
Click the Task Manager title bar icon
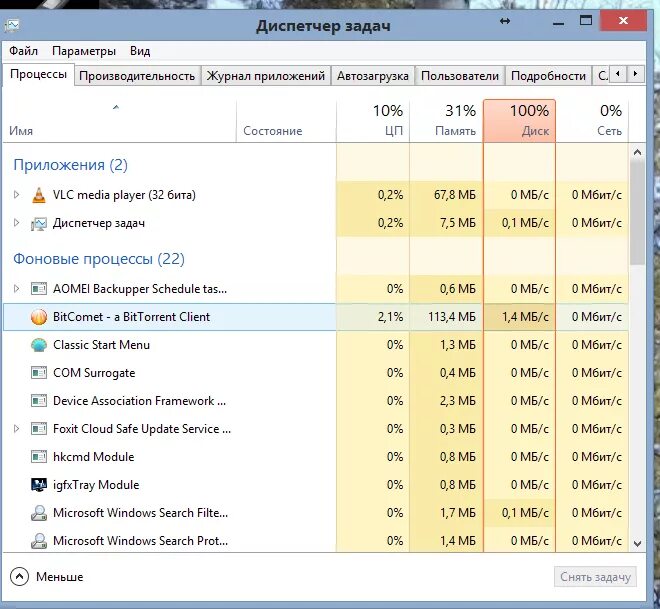pos(12,25)
